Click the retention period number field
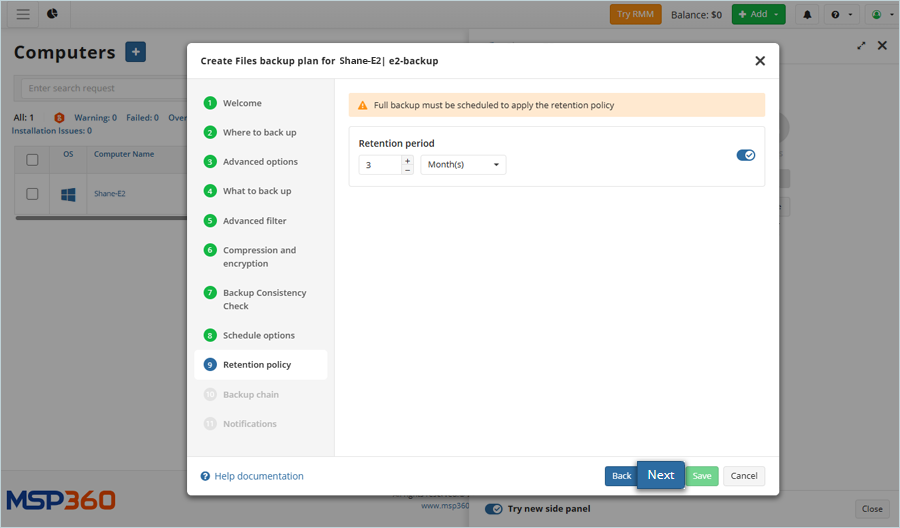Image resolution: width=900 pixels, height=528 pixels. (x=380, y=165)
